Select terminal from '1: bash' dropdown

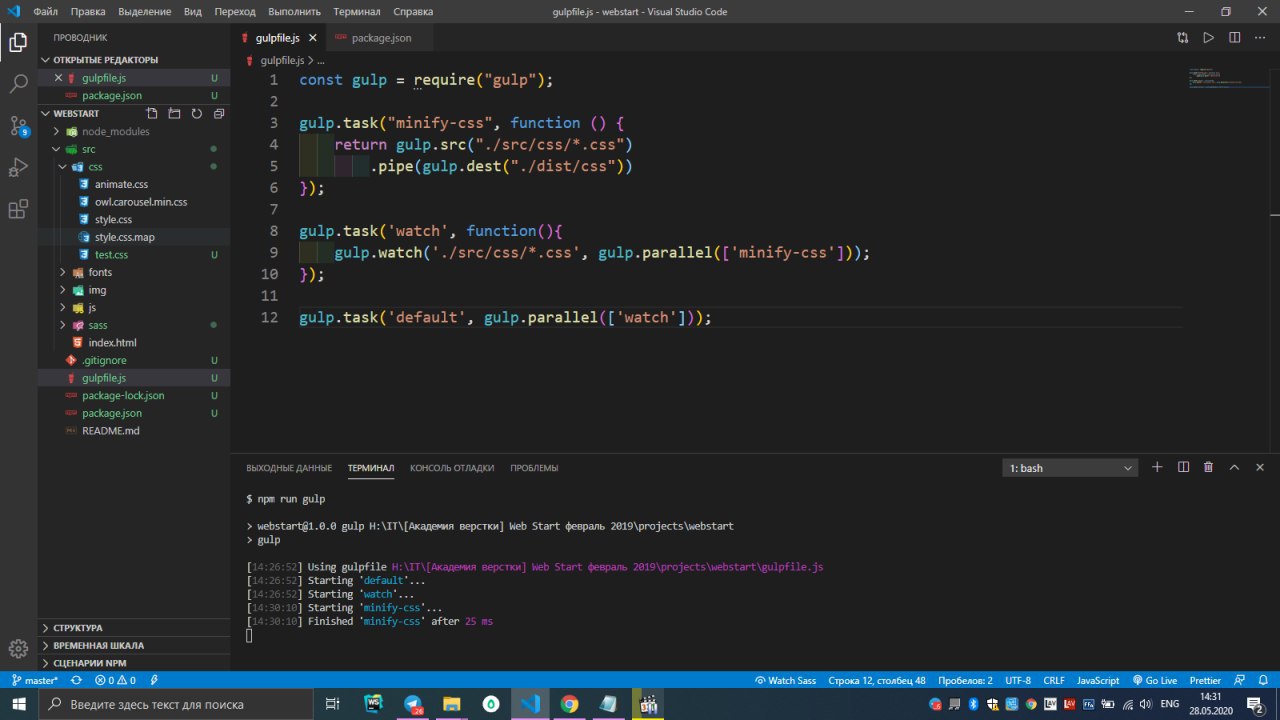pos(1070,468)
